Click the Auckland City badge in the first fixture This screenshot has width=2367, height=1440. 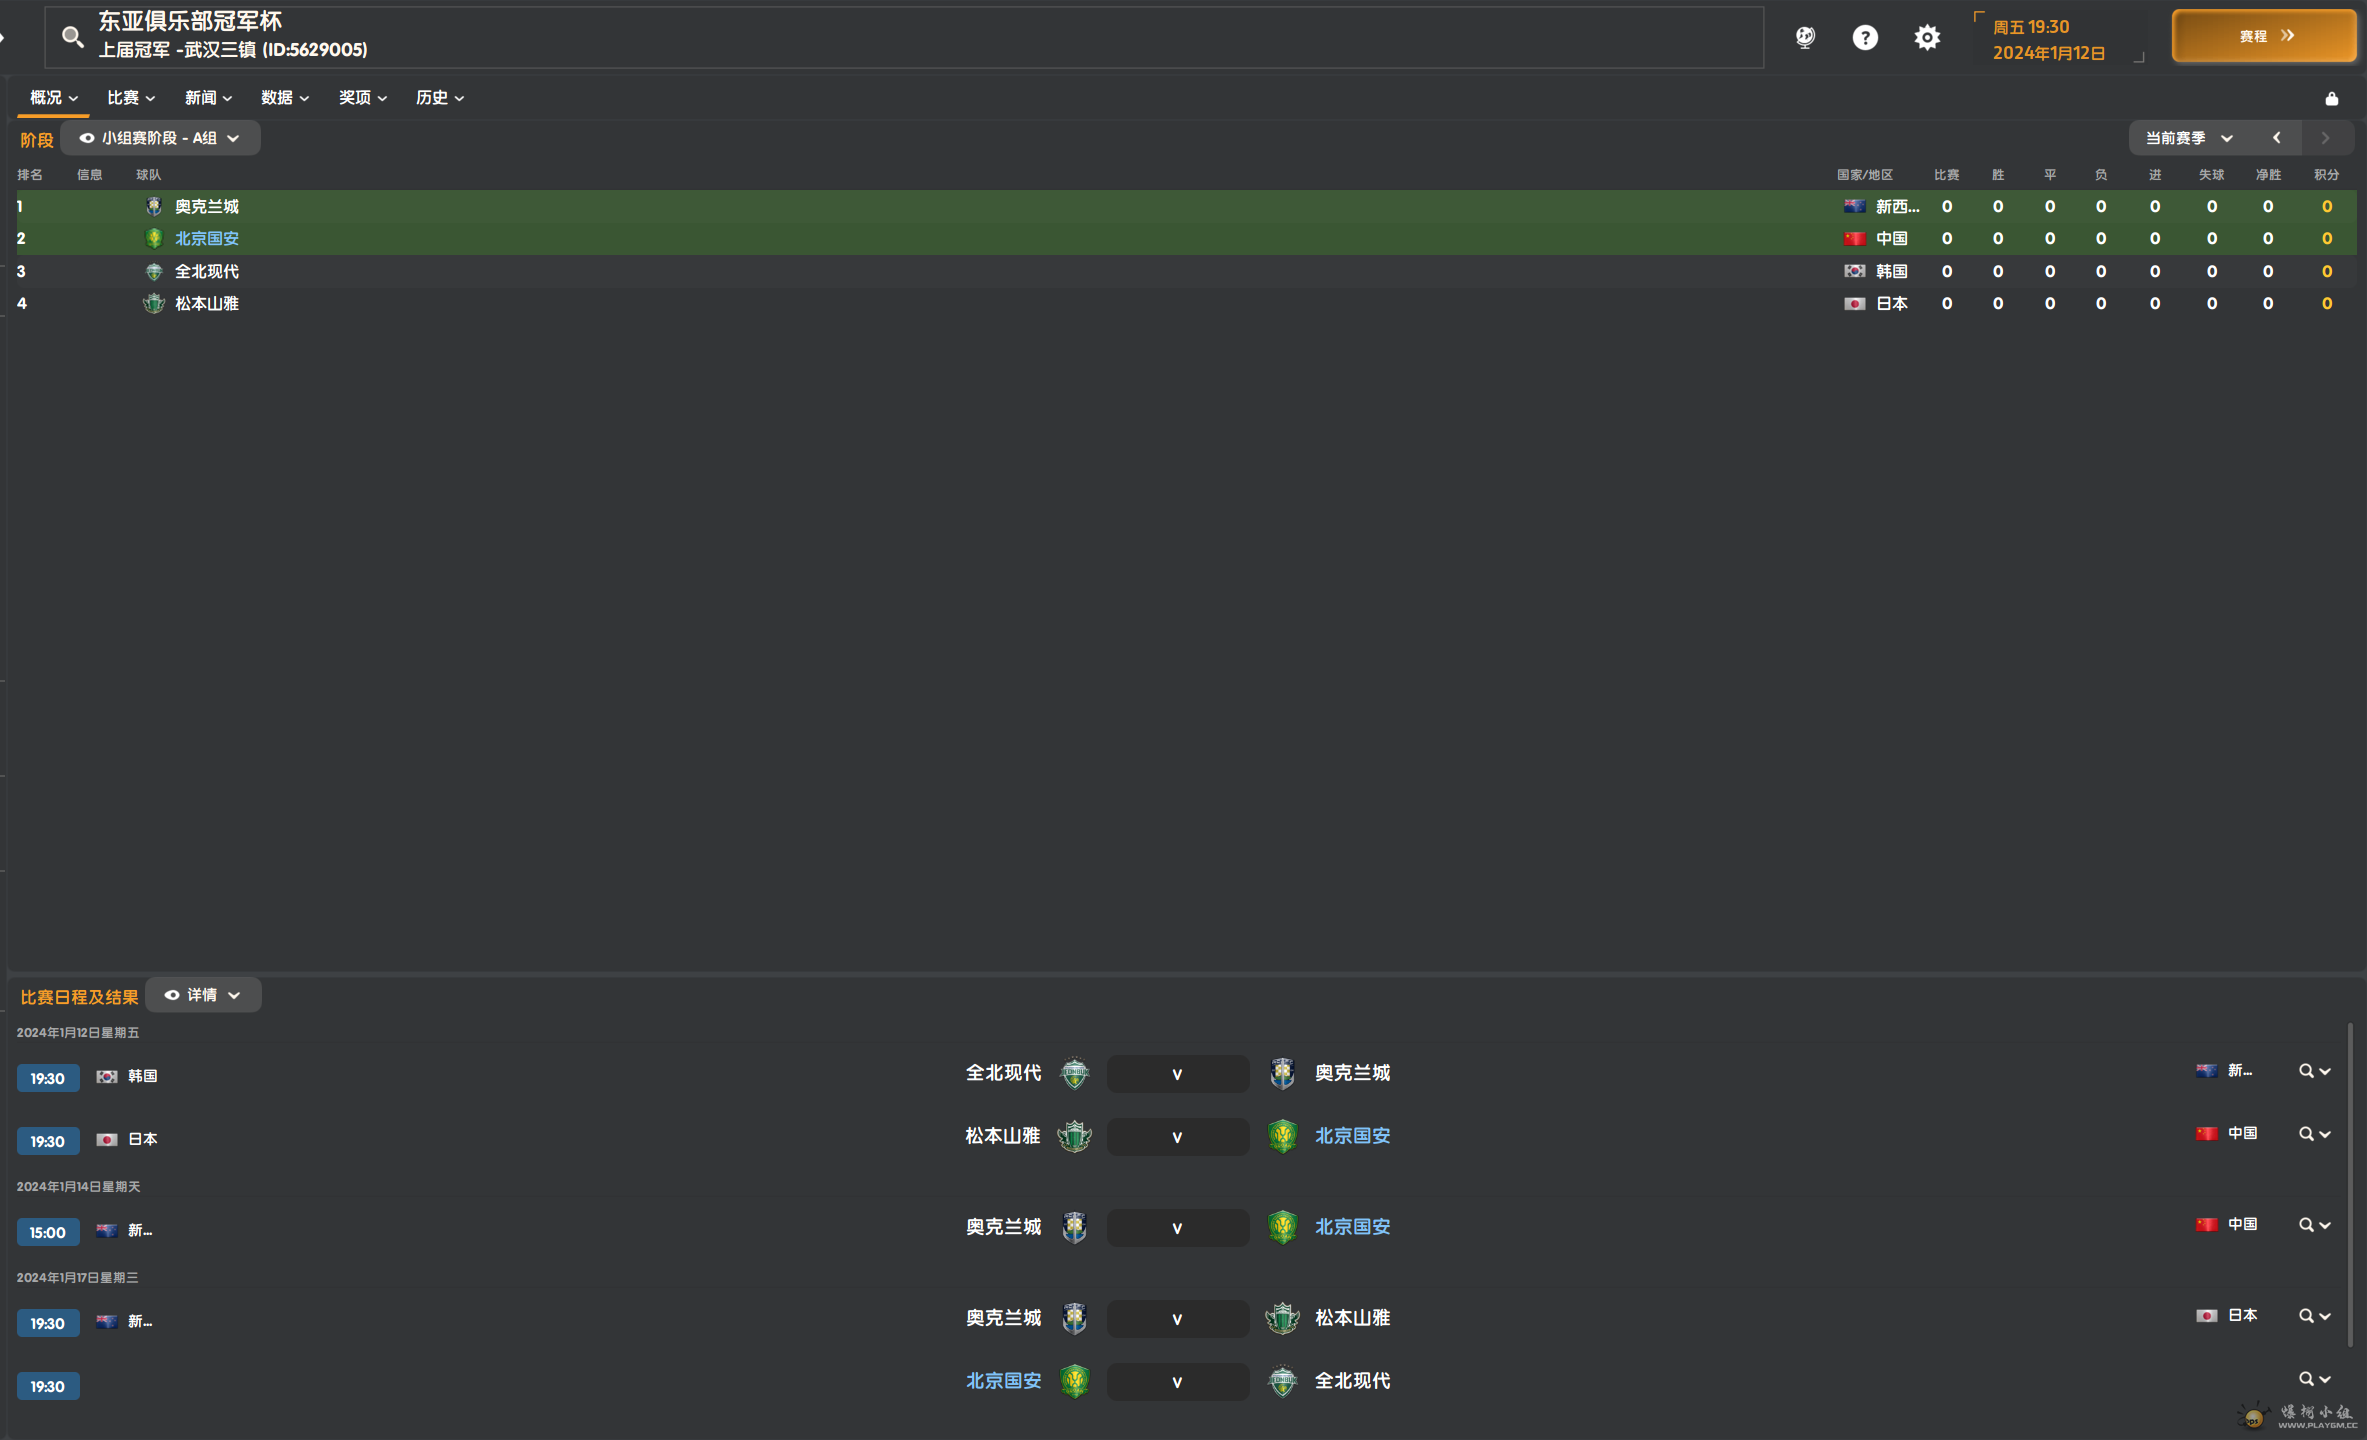click(1282, 1073)
